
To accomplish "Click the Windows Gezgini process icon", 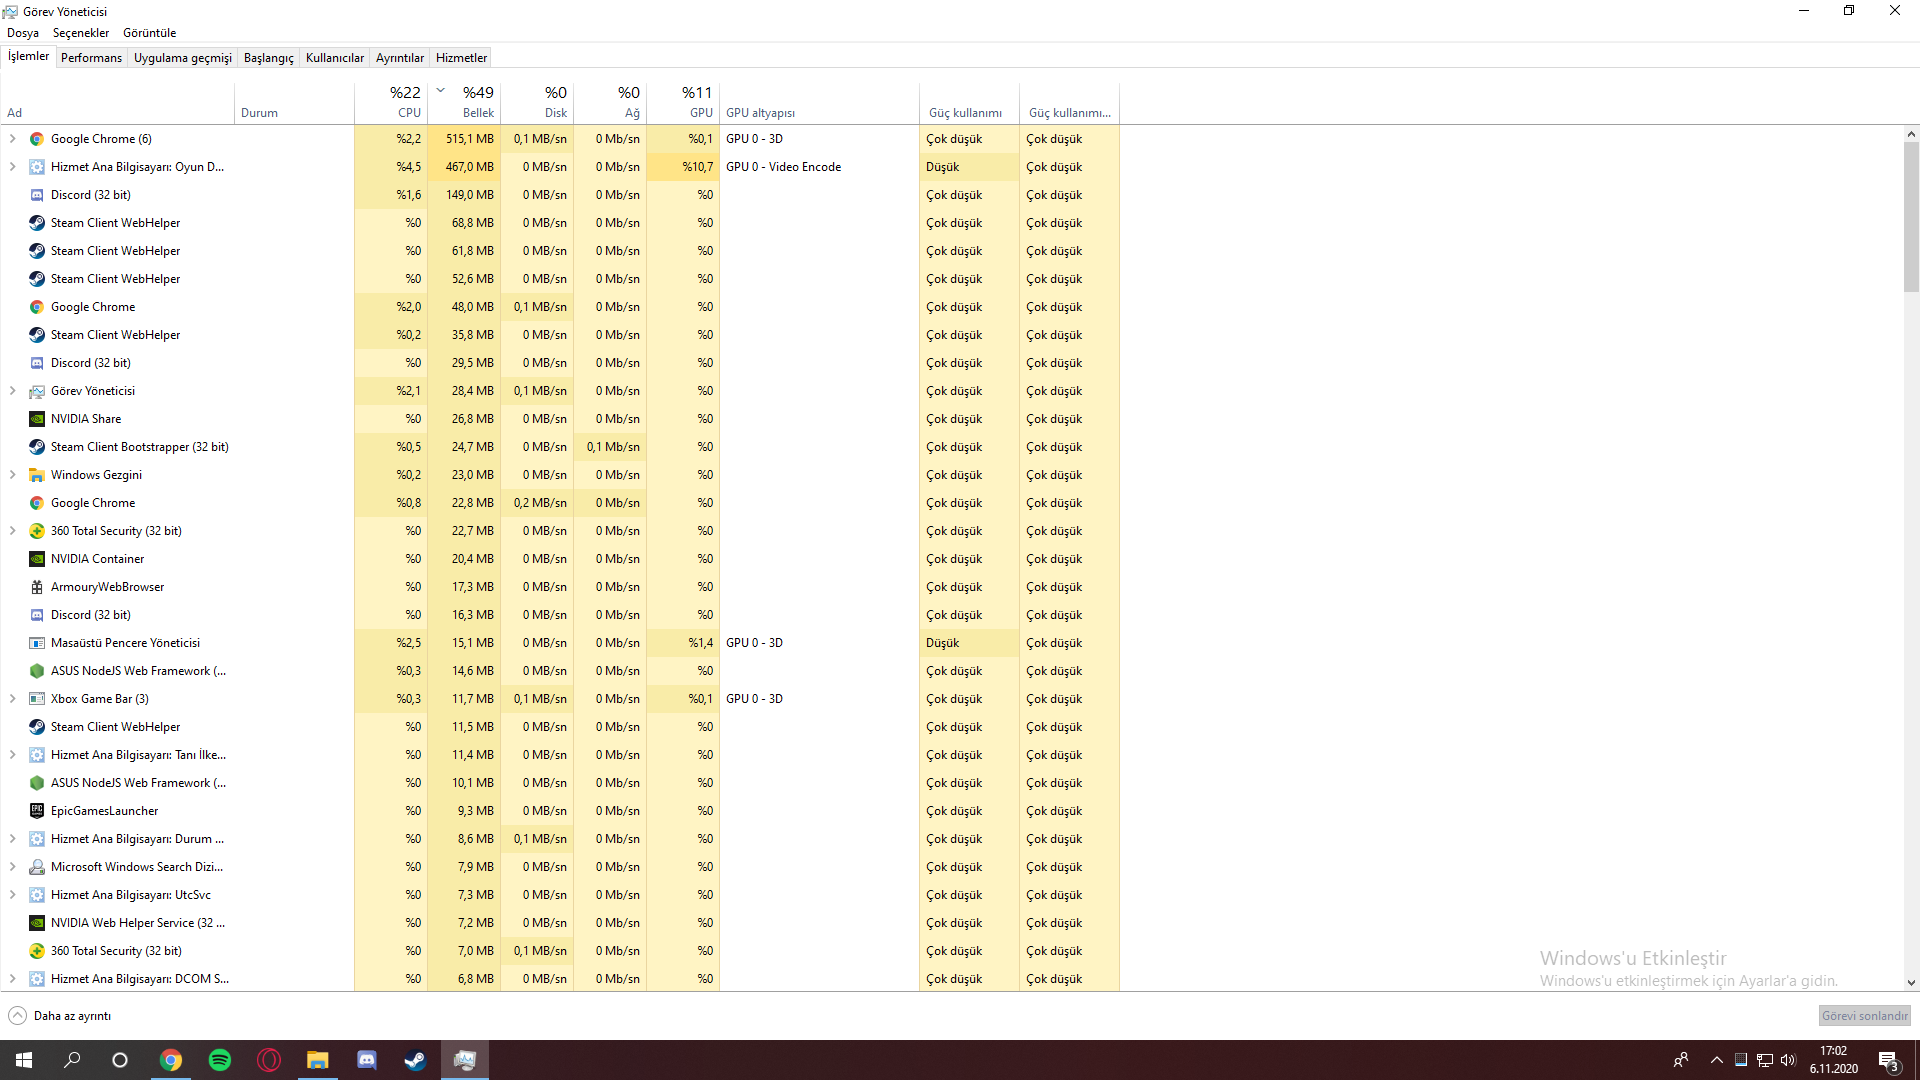I will click(x=37, y=475).
